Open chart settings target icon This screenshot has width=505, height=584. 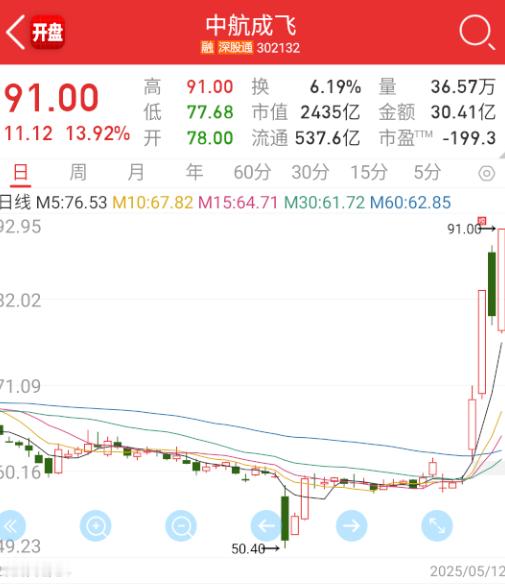pos(486,173)
